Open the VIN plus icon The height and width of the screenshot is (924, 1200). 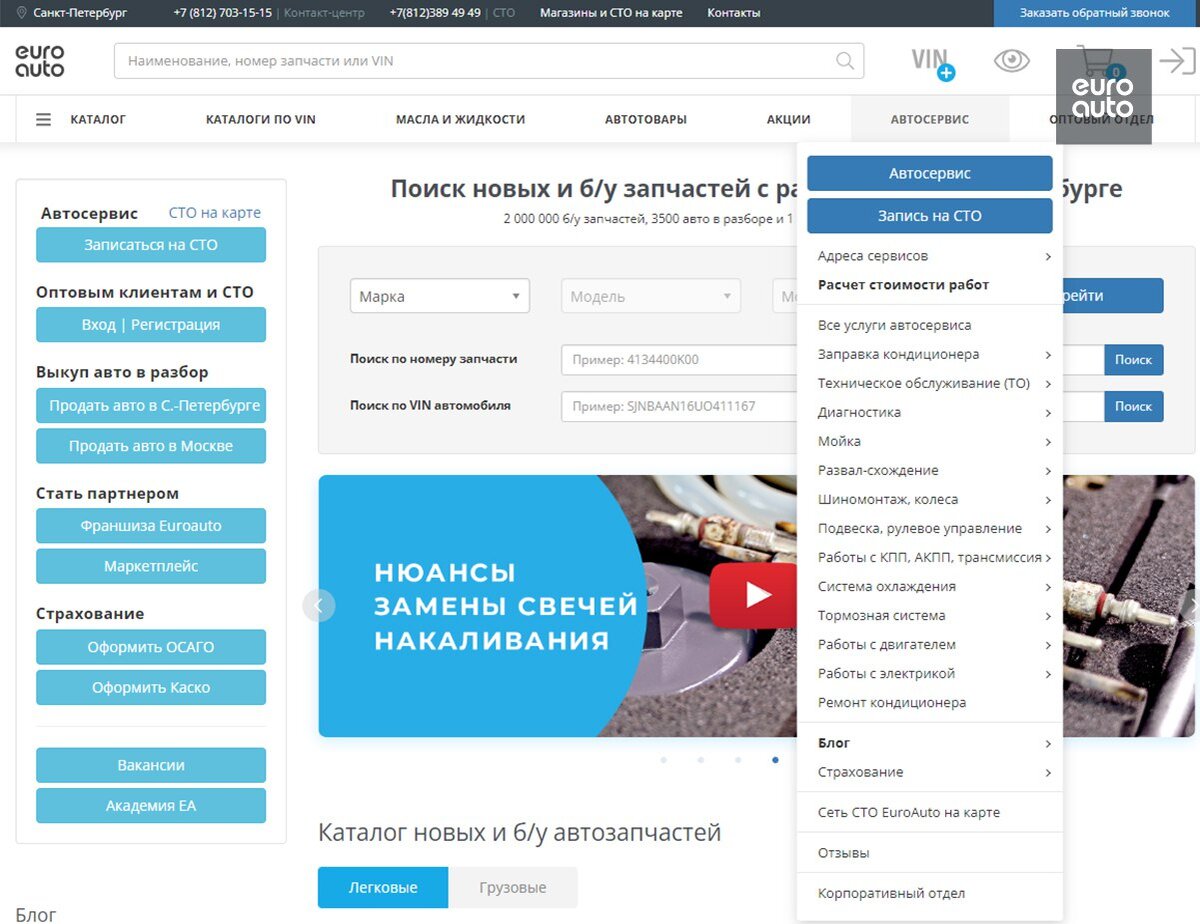[x=933, y=62]
